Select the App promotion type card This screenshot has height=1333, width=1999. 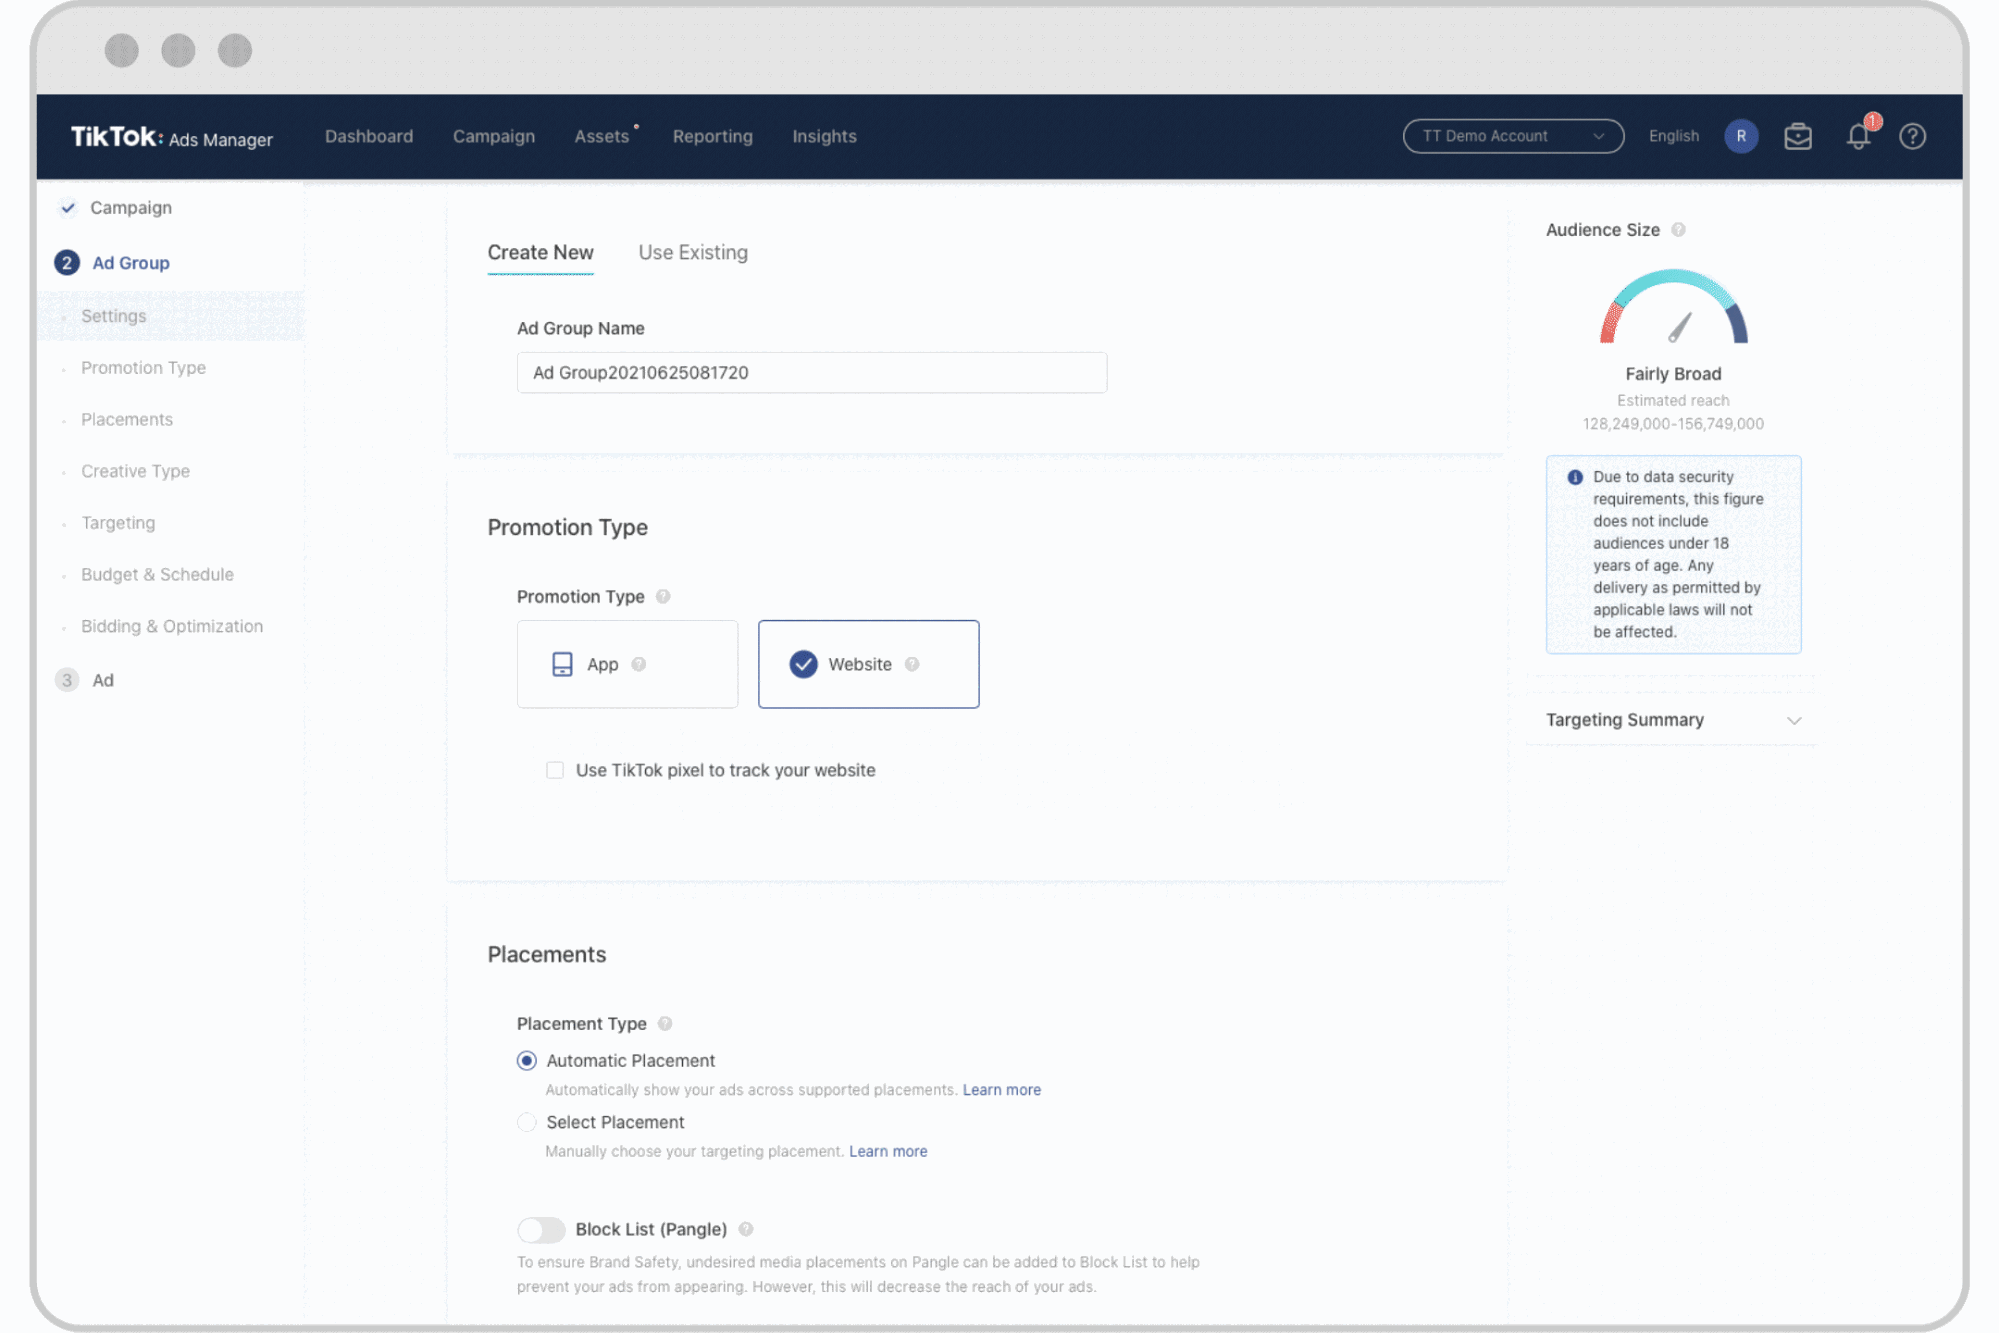coord(627,664)
